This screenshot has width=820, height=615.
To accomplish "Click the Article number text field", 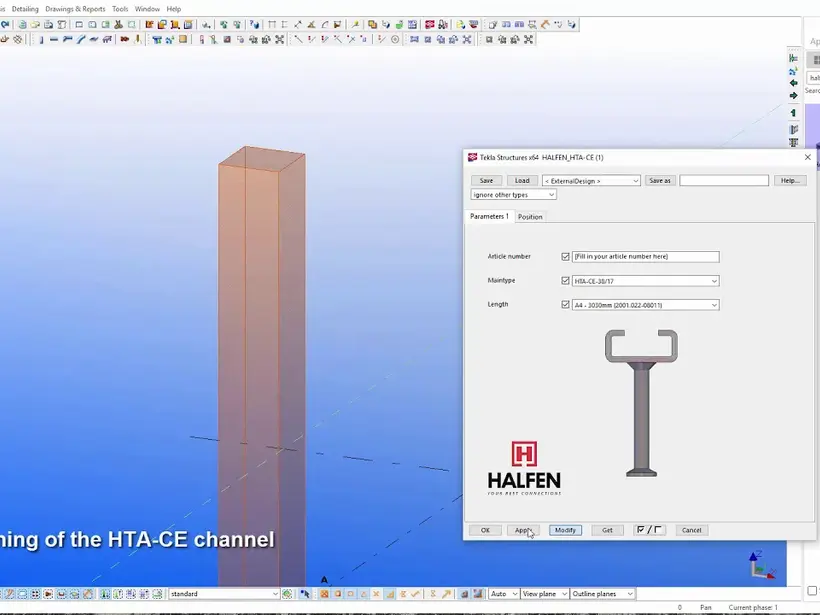I will click(x=645, y=256).
